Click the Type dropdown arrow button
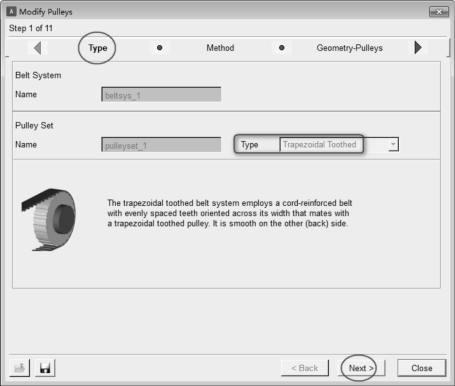 click(x=393, y=145)
